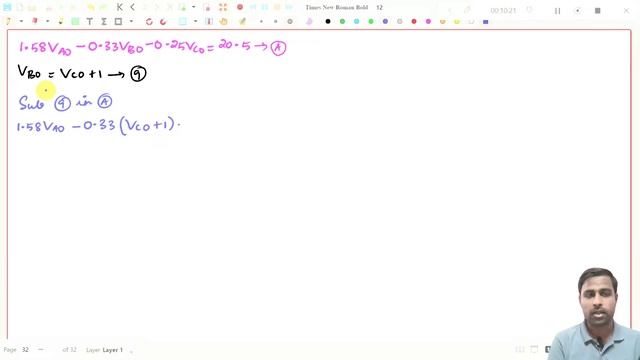Click the Times New Roman Bold font selector
The height and width of the screenshot is (360, 640).
[x=337, y=7]
